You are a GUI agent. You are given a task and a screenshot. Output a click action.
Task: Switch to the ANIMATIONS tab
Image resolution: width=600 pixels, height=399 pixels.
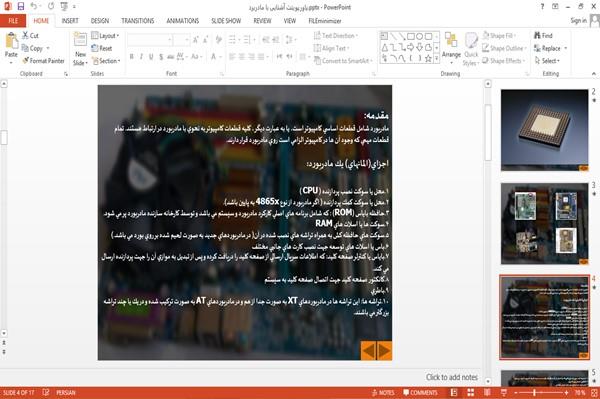point(183,21)
